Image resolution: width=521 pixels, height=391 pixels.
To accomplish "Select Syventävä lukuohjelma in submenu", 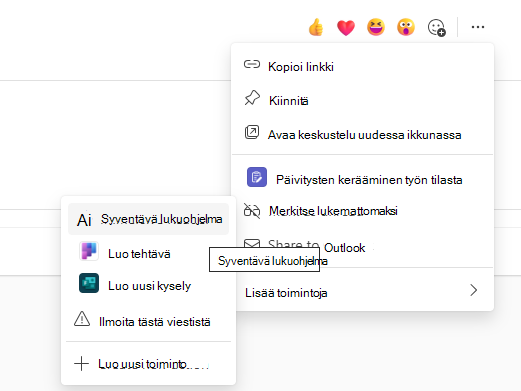I will coord(148,219).
